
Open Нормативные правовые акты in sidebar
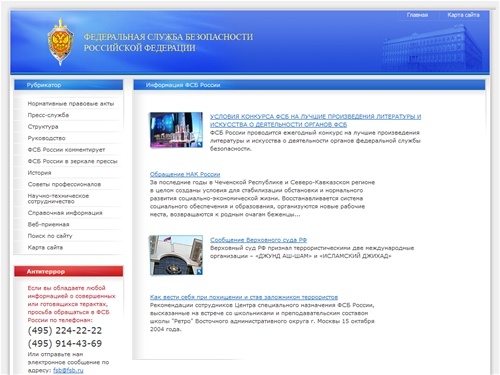point(71,104)
